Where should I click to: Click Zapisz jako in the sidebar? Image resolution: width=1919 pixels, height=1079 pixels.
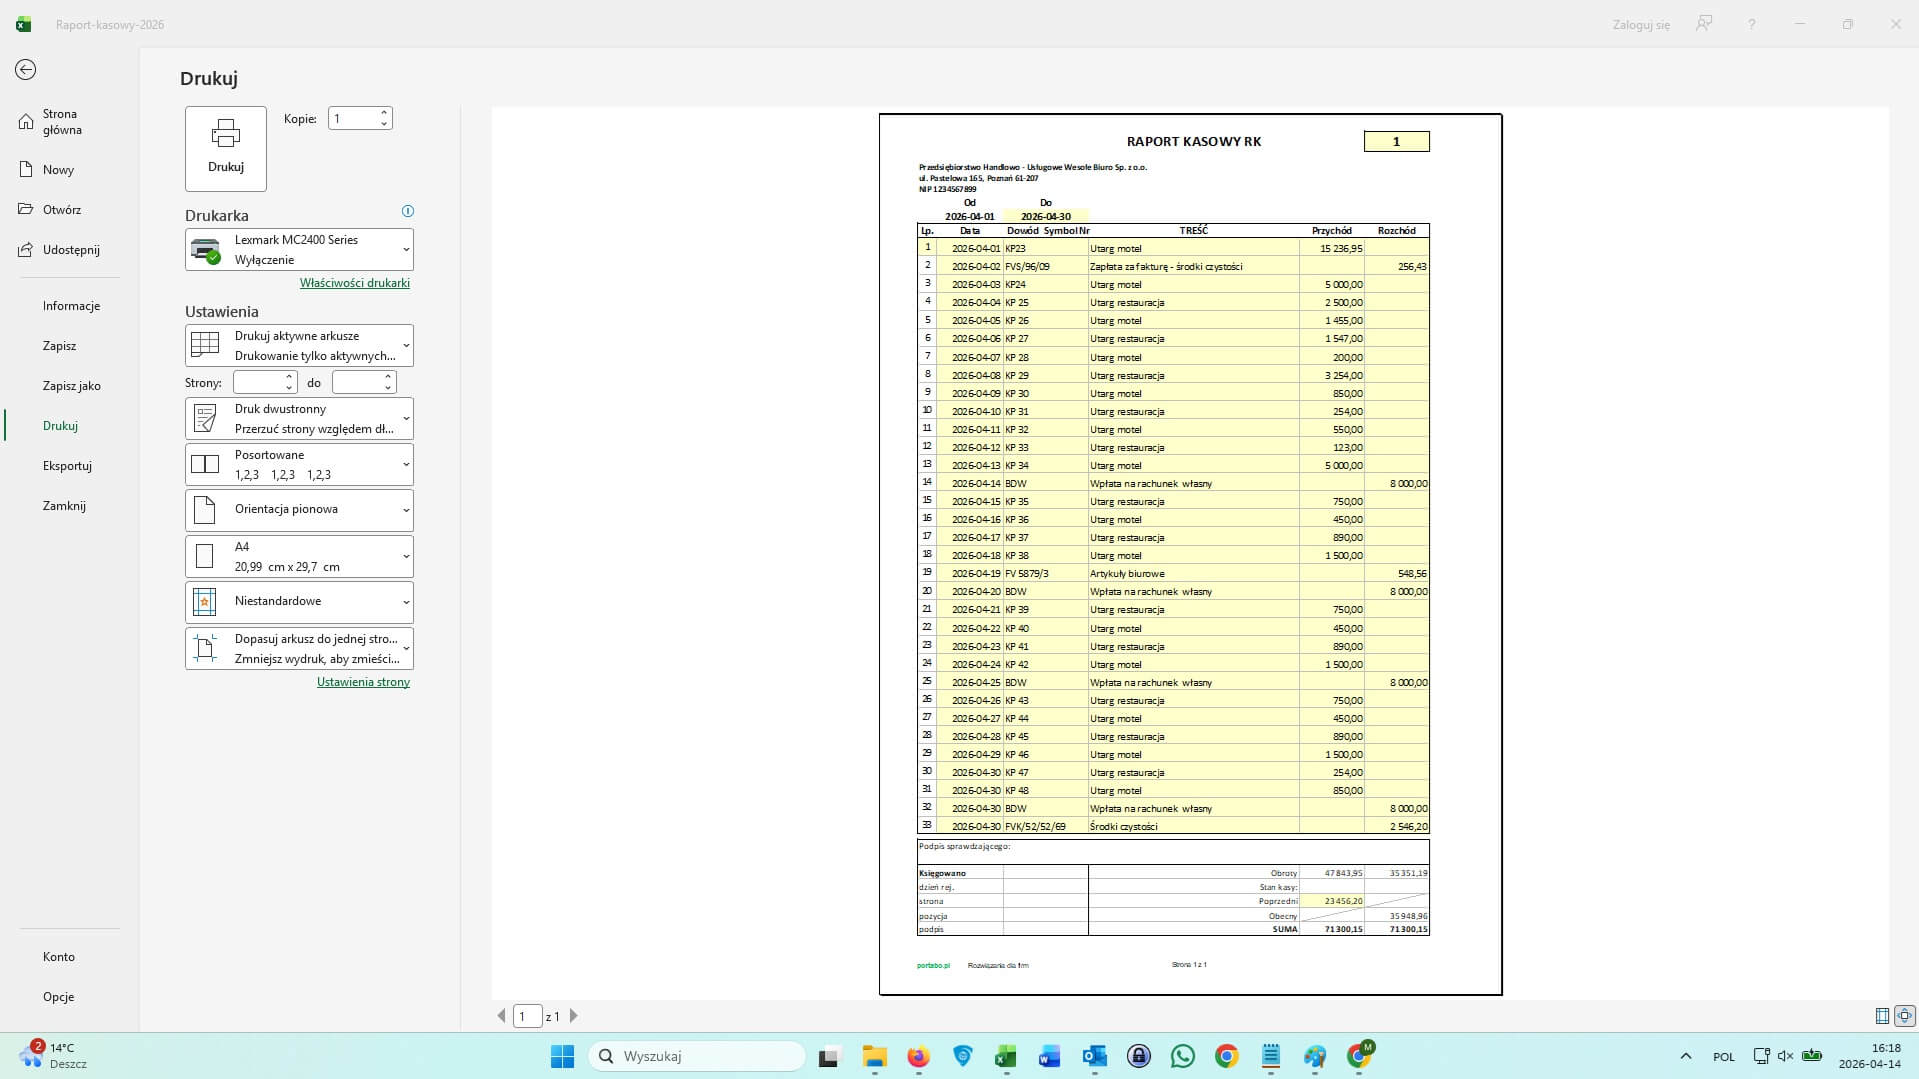[71, 386]
